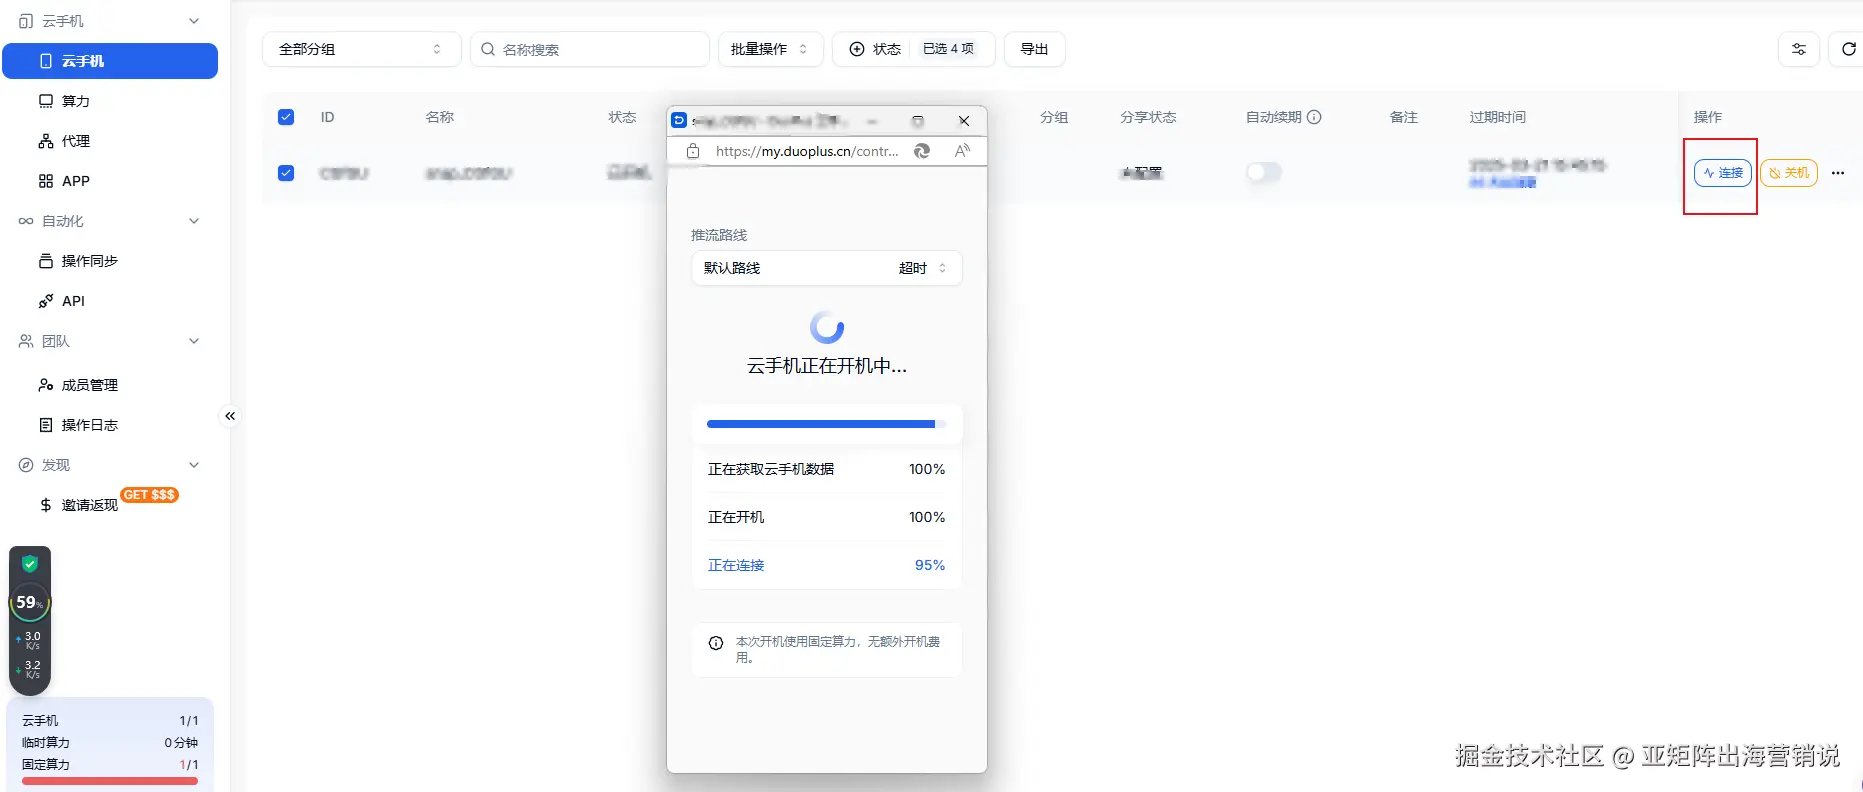Click the 操作 column header
Image resolution: width=1863 pixels, height=792 pixels.
point(1708,117)
